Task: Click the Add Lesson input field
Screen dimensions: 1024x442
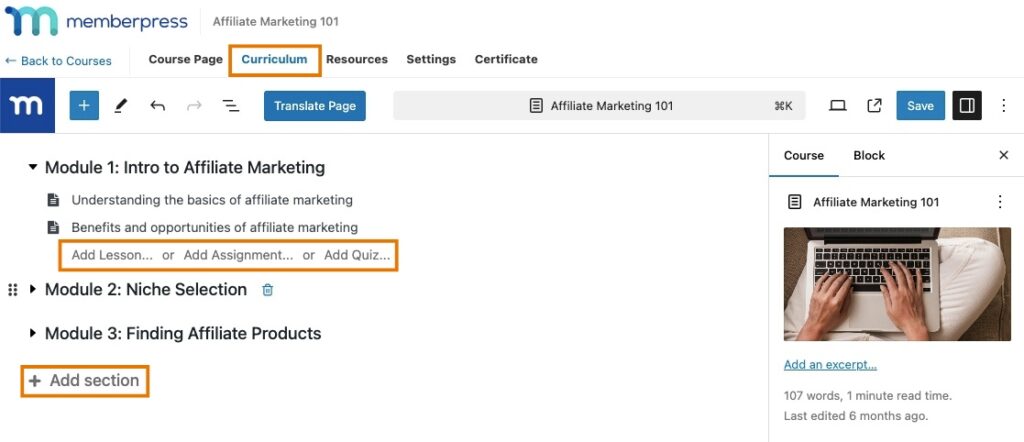Action: [112, 255]
